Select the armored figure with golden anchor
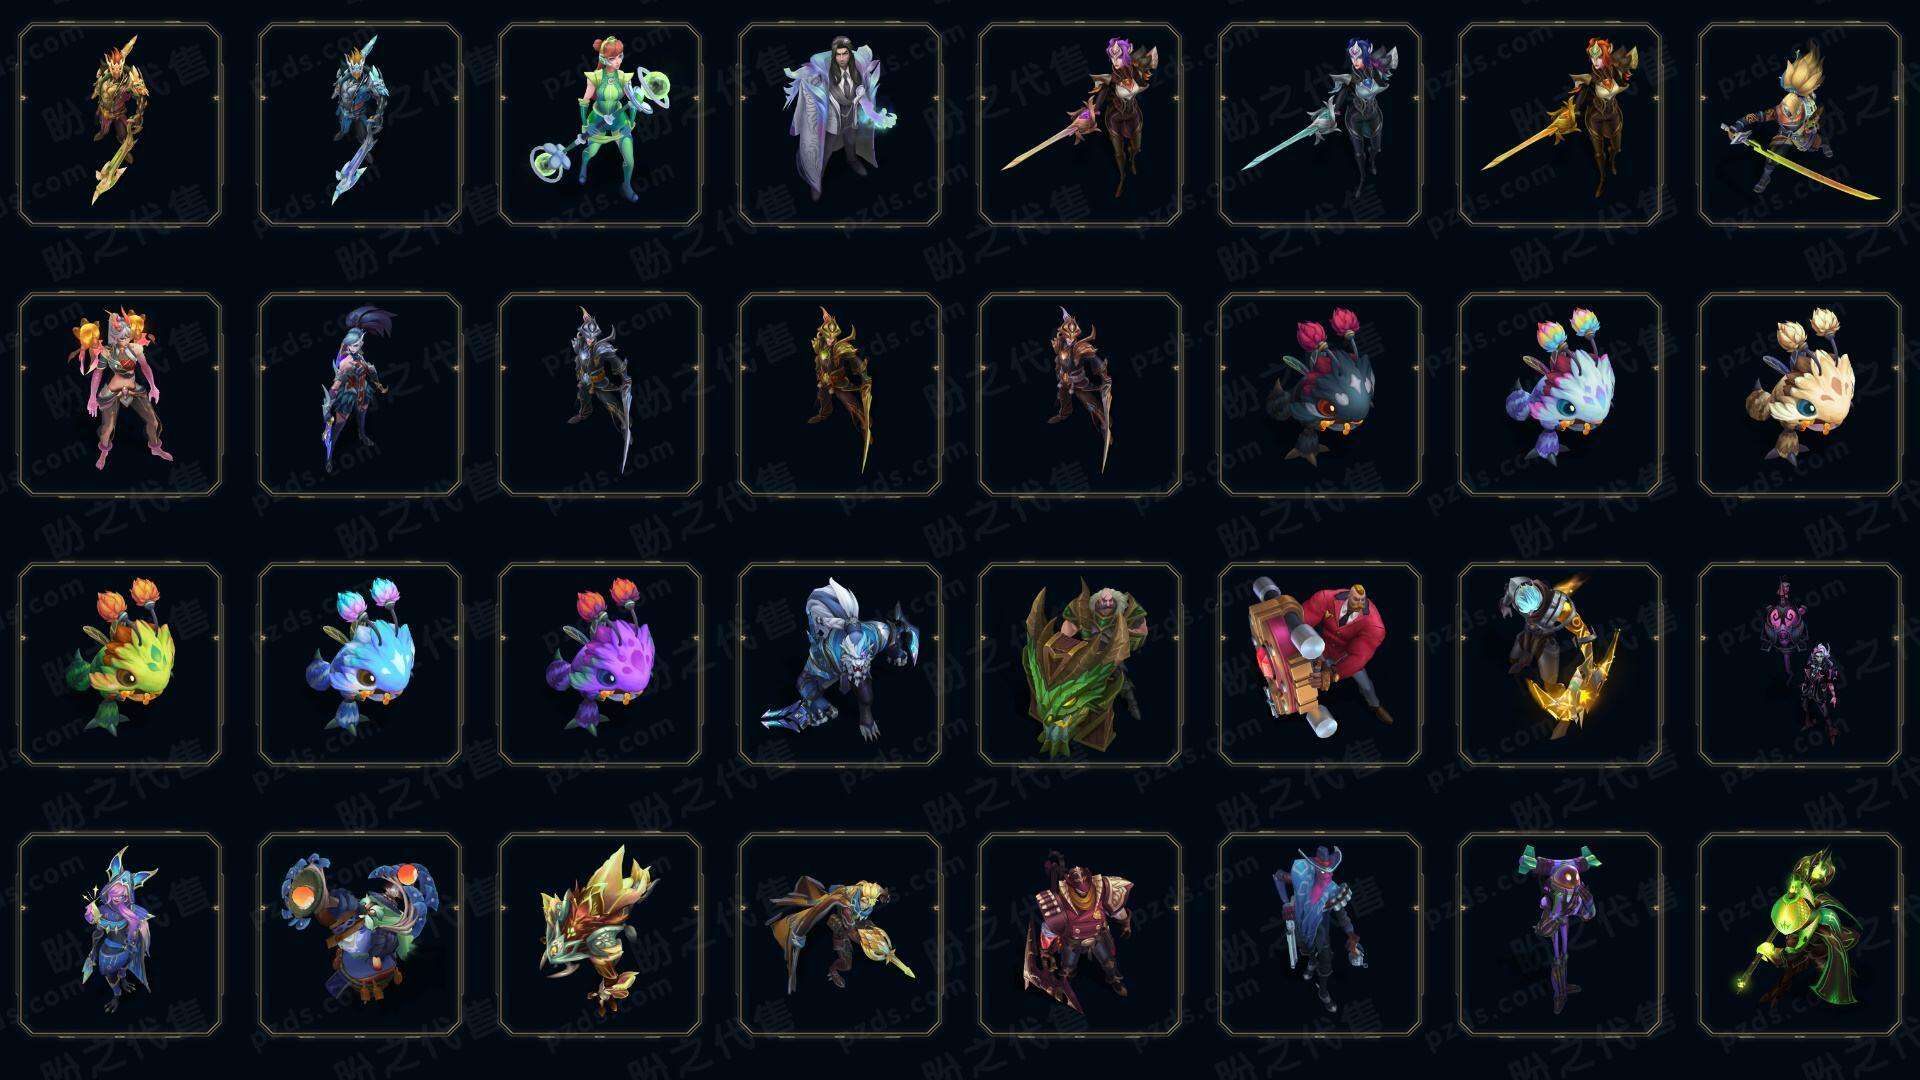This screenshot has height=1080, width=1920. click(1560, 664)
